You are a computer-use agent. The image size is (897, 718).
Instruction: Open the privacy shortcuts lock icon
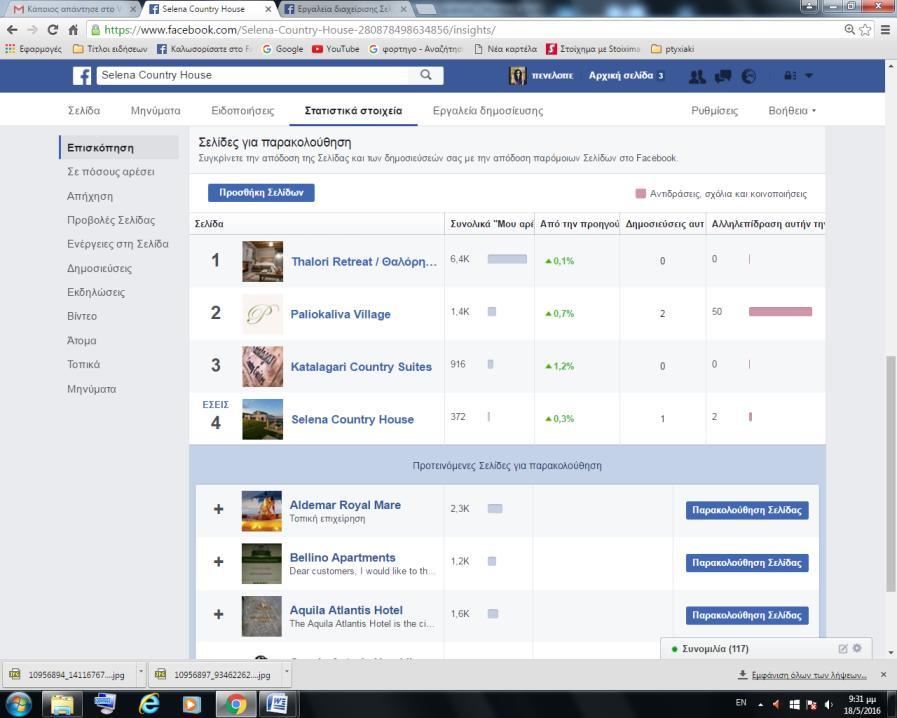(789, 76)
